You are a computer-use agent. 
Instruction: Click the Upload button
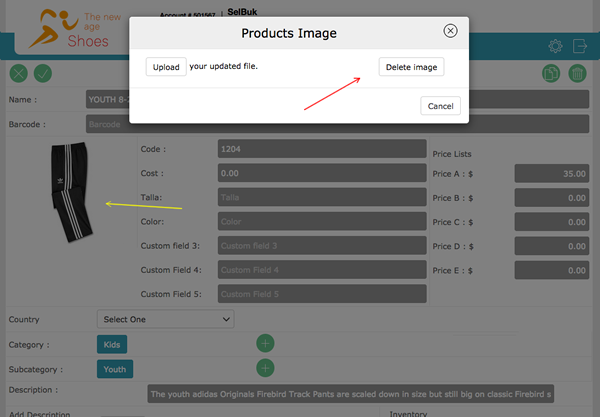(166, 67)
